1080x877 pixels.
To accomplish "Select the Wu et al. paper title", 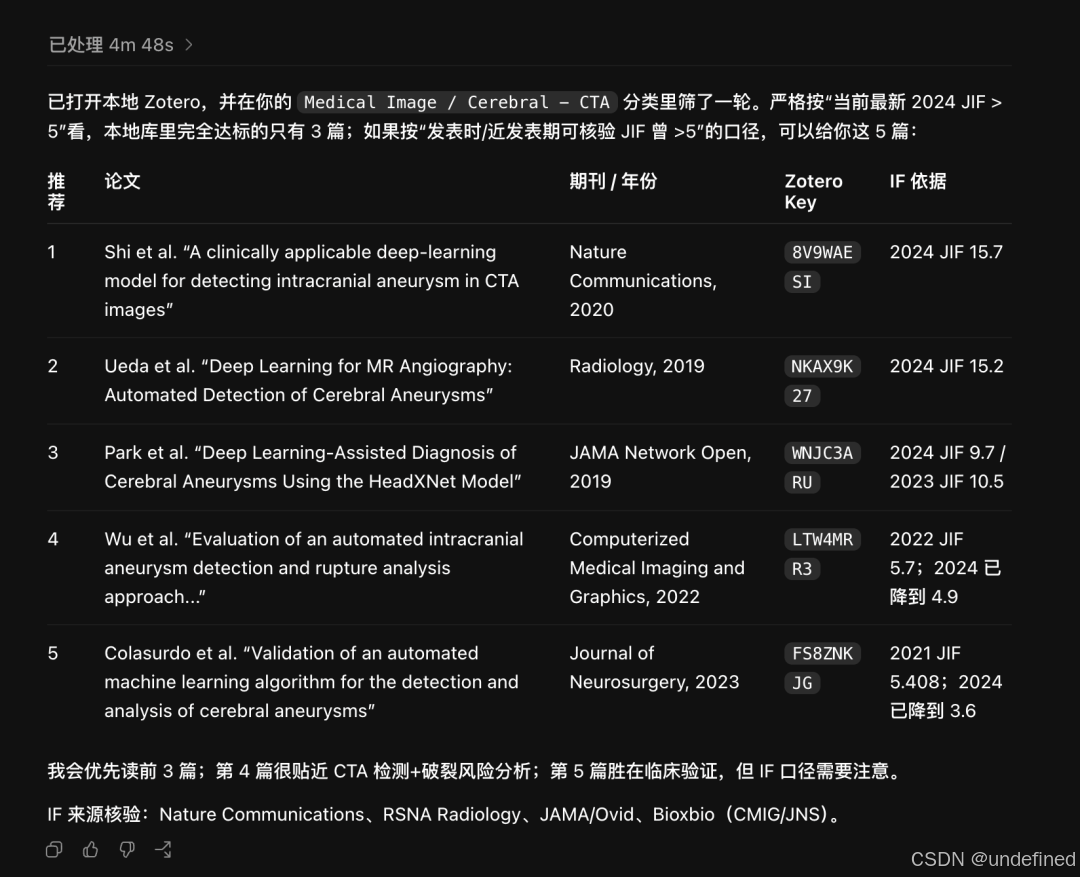I will tap(314, 568).
